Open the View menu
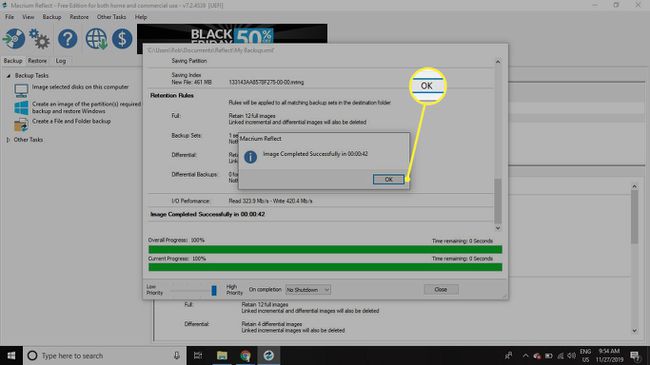This screenshot has width=650, height=365. [28, 17]
